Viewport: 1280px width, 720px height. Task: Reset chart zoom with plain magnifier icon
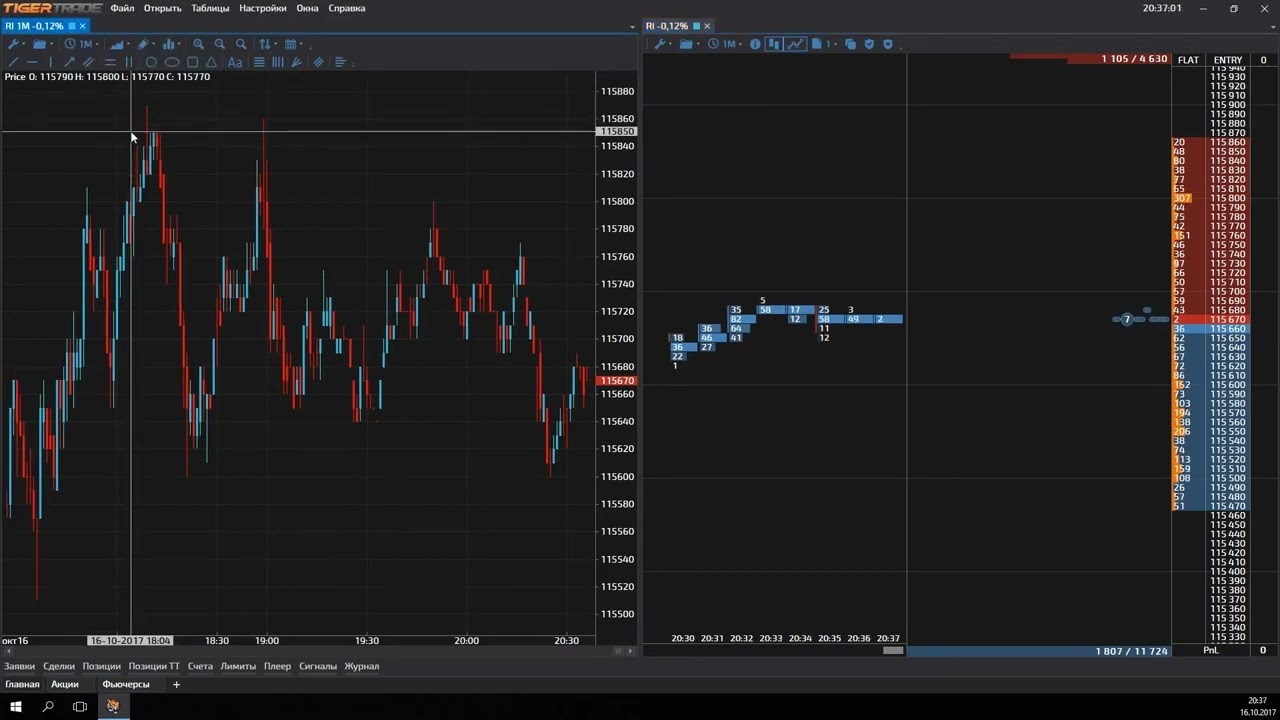(x=241, y=44)
